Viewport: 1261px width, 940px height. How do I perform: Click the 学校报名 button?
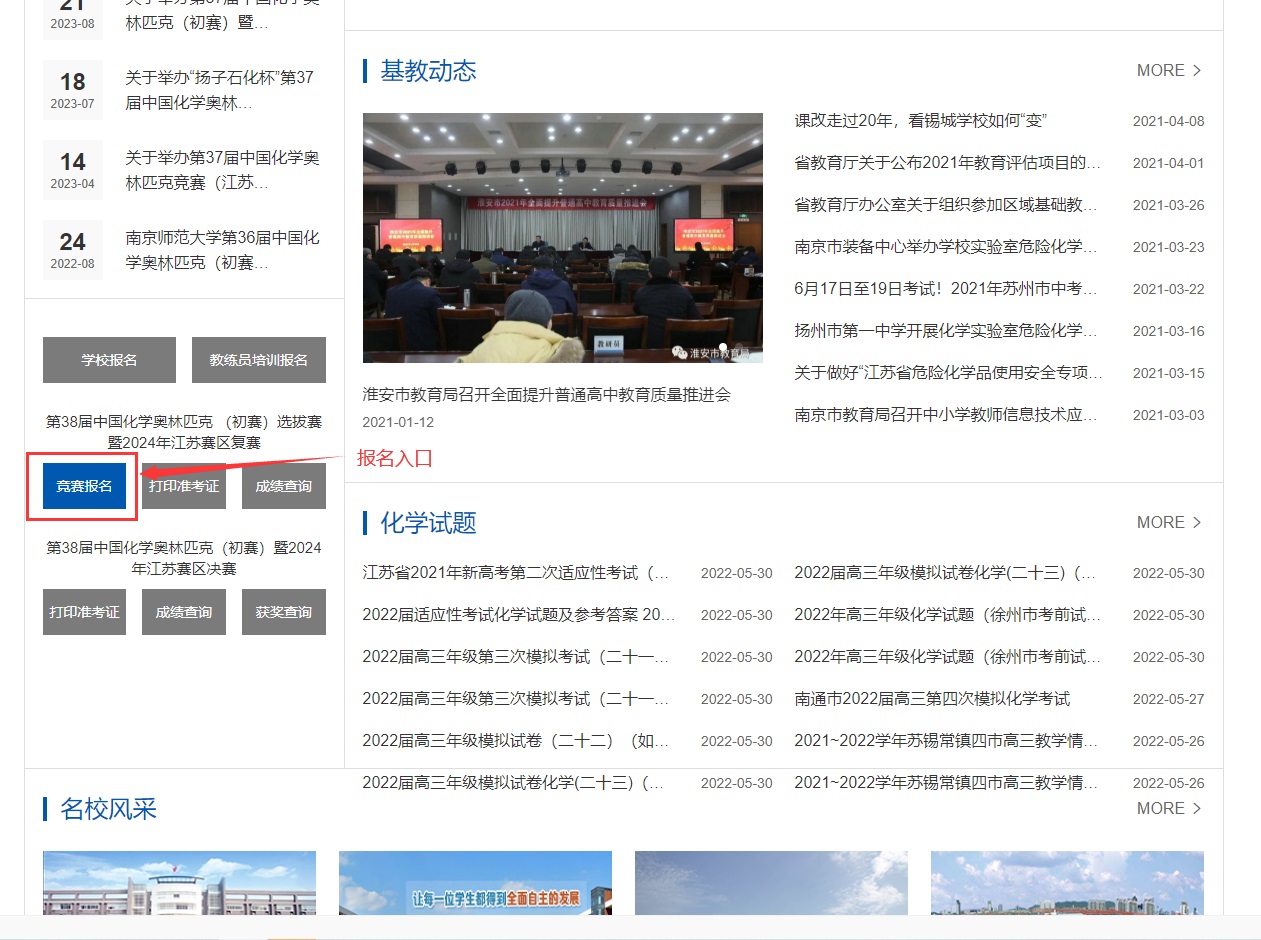tap(109, 360)
